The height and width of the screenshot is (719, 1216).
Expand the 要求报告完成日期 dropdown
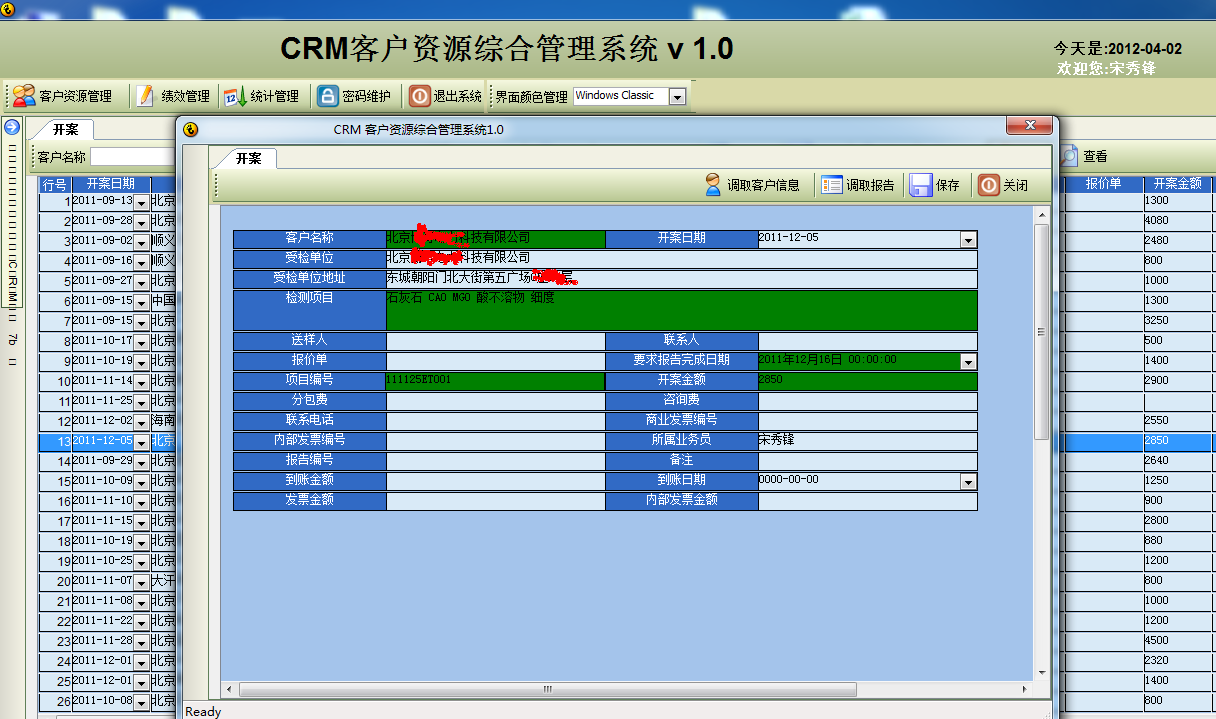click(966, 360)
